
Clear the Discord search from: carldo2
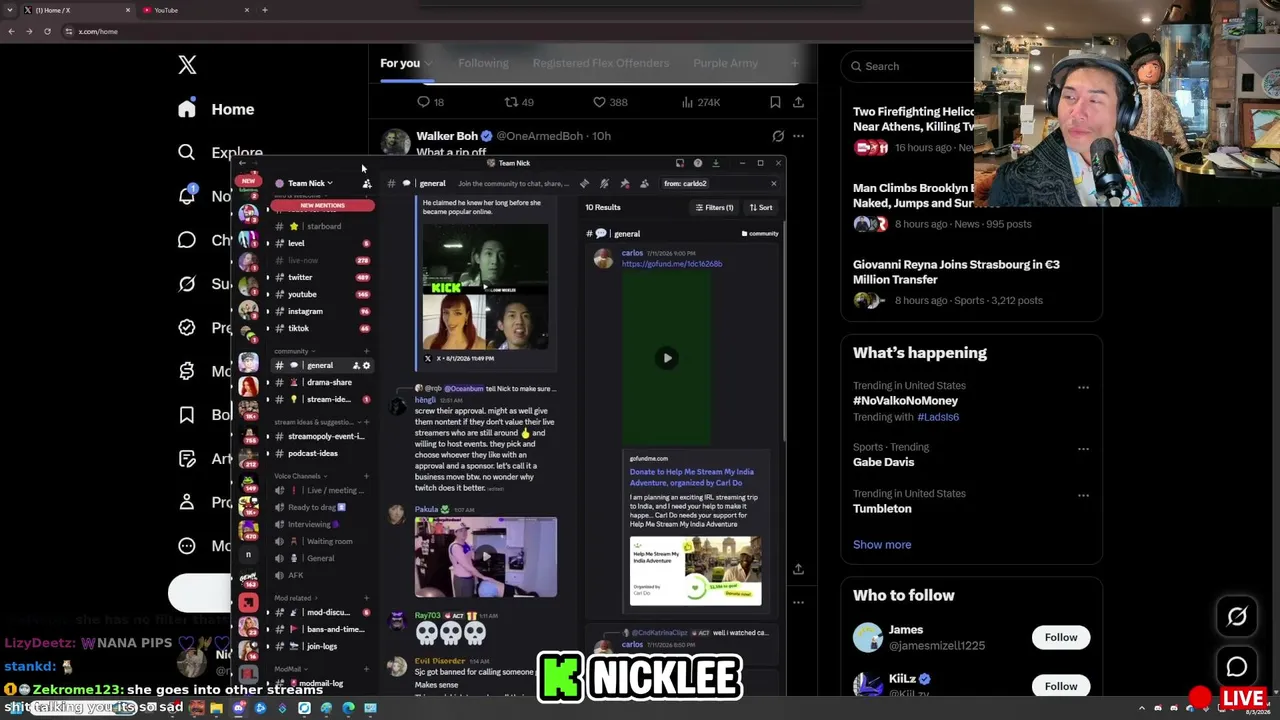(x=773, y=184)
